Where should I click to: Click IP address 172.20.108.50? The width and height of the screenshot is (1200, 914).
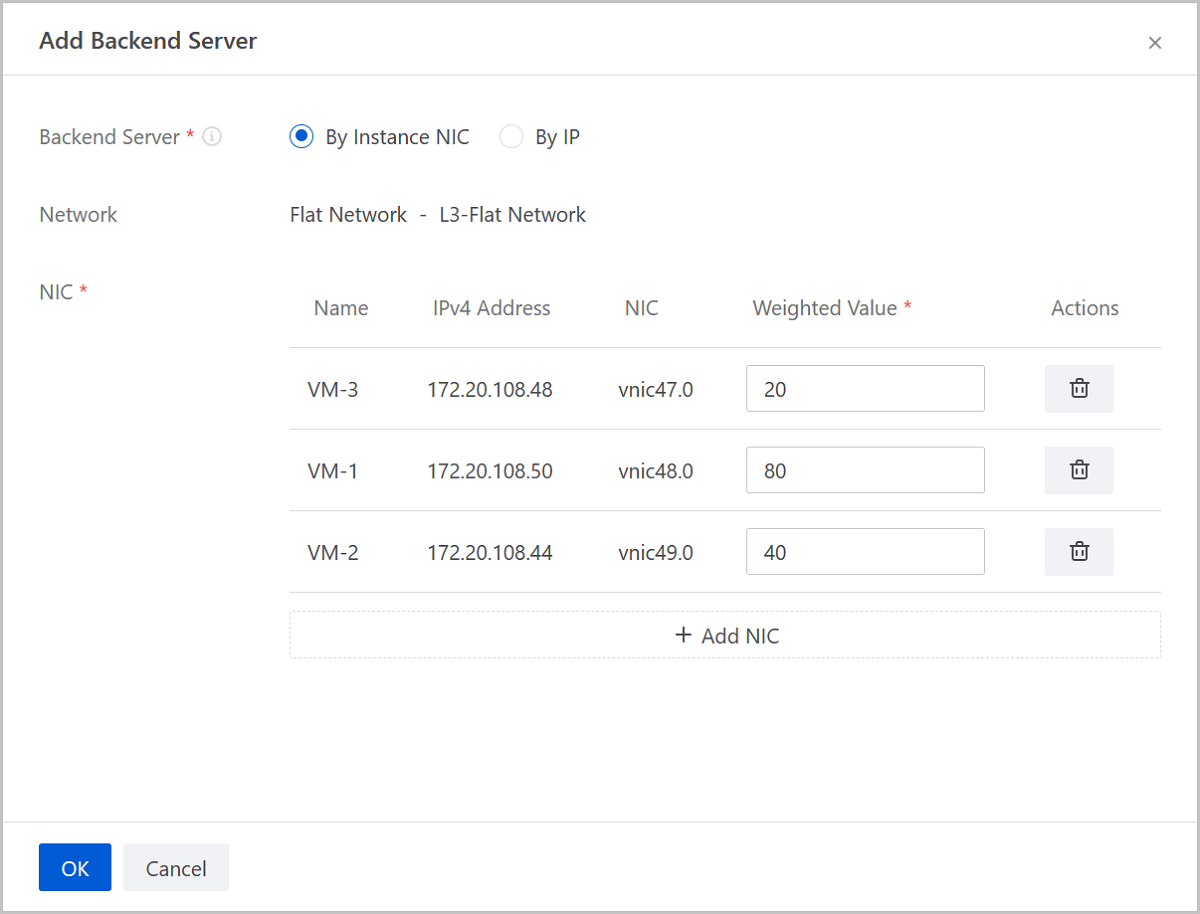(490, 471)
